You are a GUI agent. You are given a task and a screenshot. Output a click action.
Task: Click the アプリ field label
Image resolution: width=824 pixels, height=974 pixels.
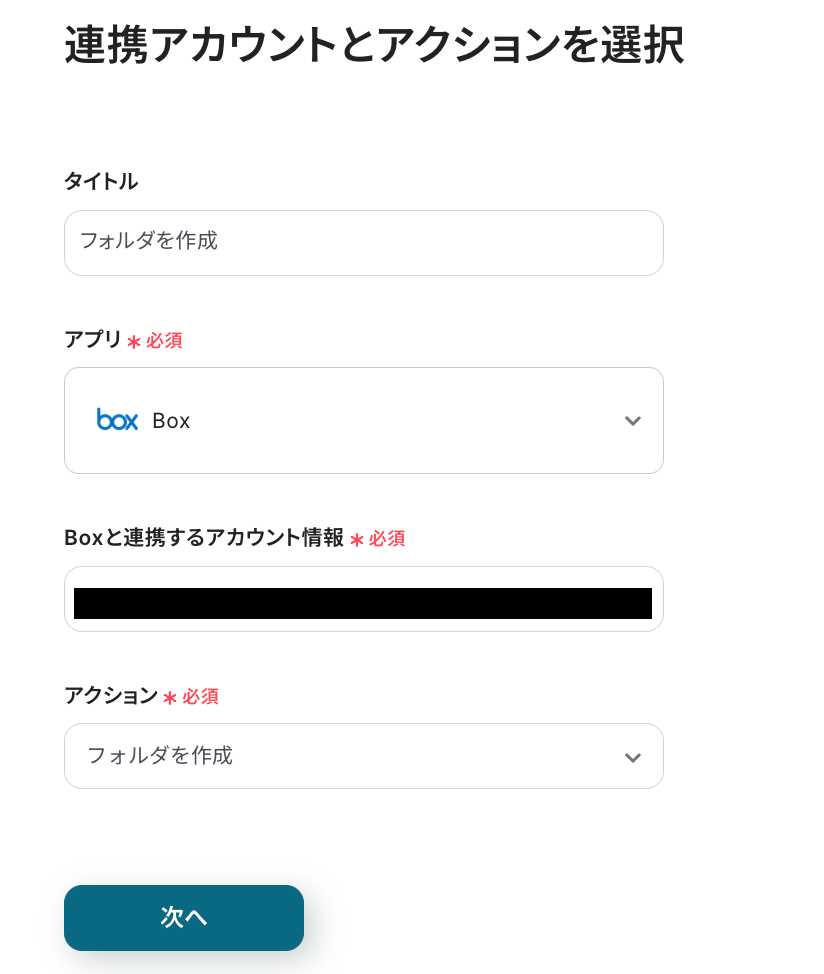click(x=93, y=340)
